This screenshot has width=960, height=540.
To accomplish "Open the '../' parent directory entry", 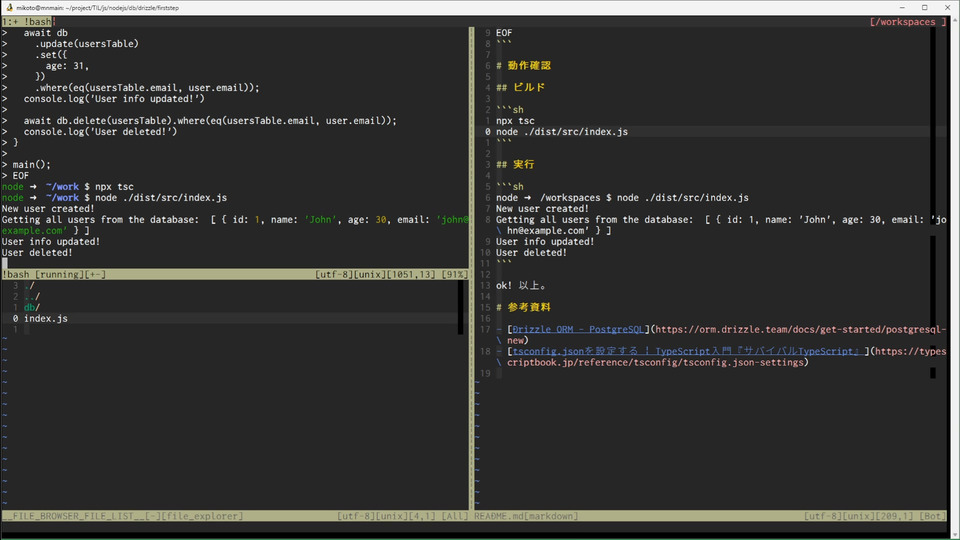I will 32,296.
